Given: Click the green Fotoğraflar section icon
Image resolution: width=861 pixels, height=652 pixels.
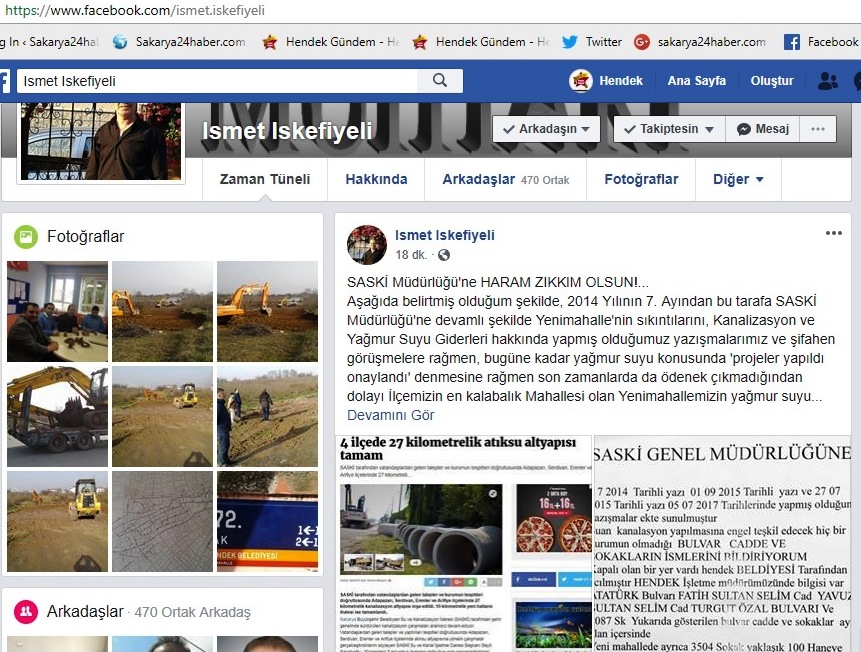Looking at the screenshot, I should (x=26, y=237).
